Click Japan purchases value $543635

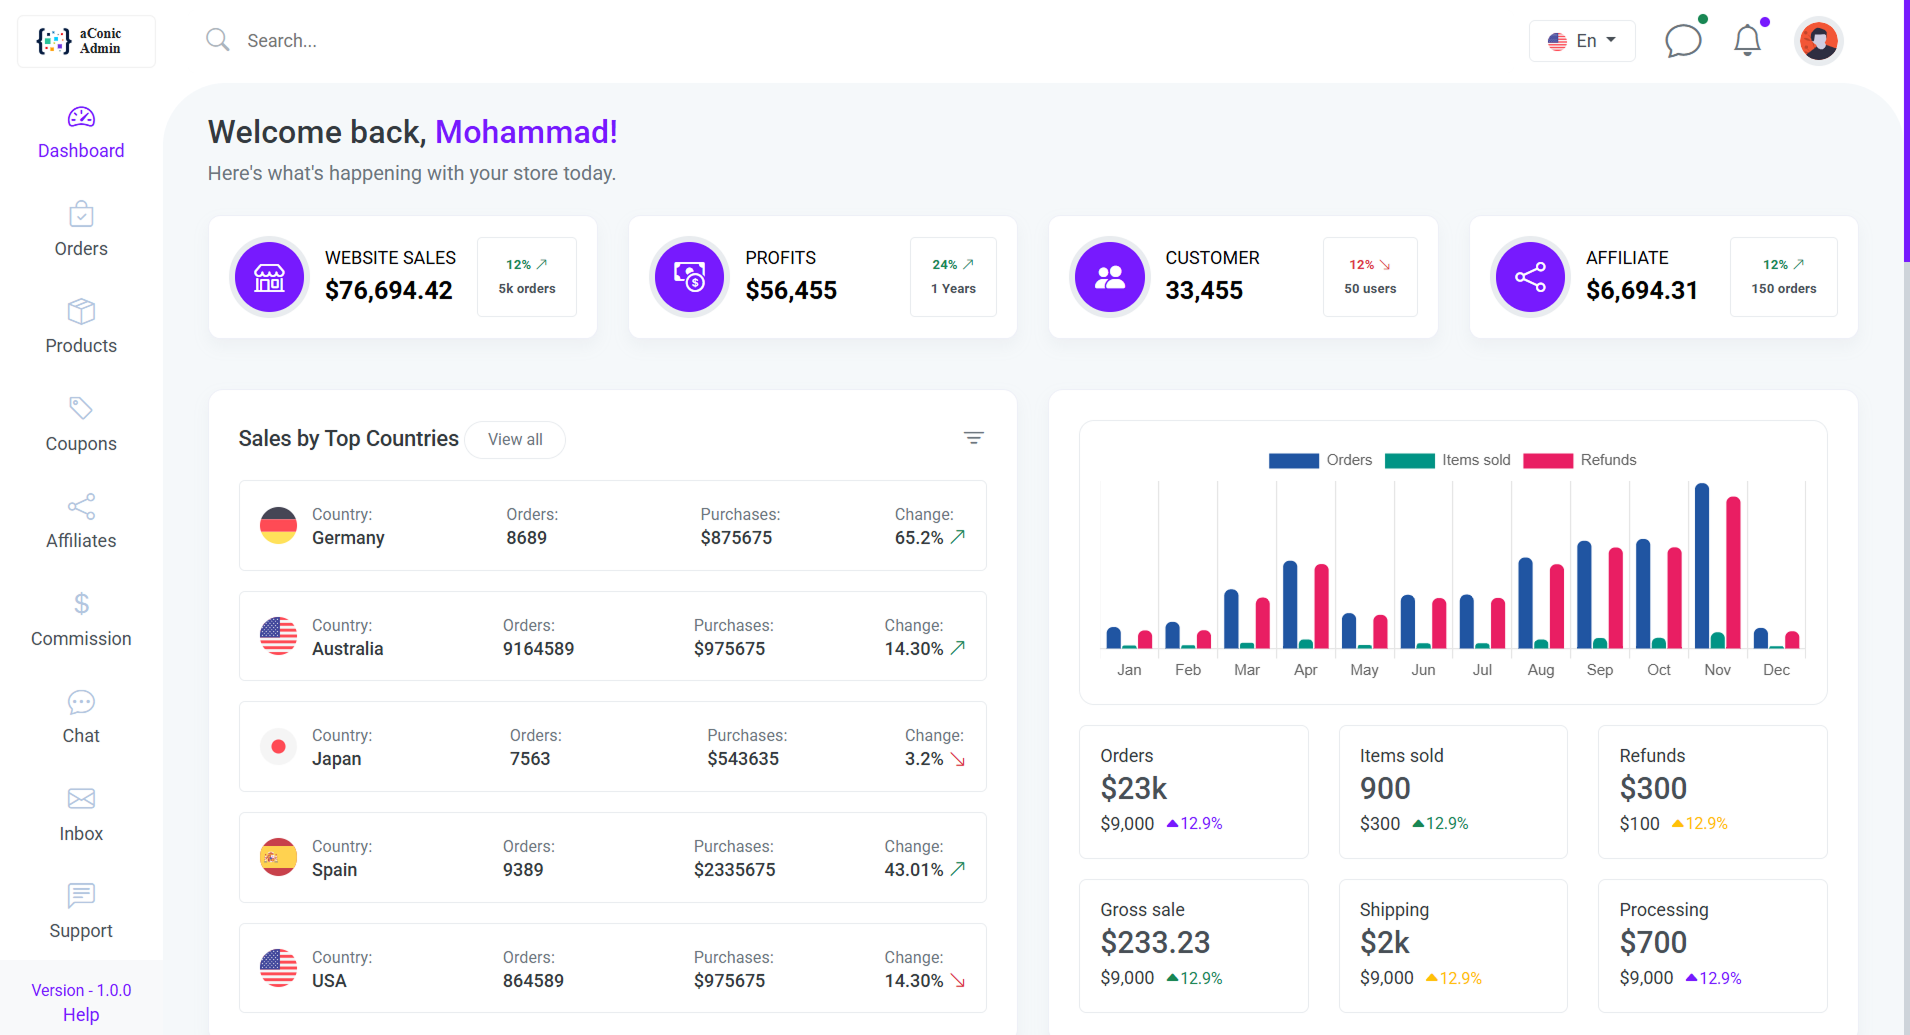(x=743, y=759)
